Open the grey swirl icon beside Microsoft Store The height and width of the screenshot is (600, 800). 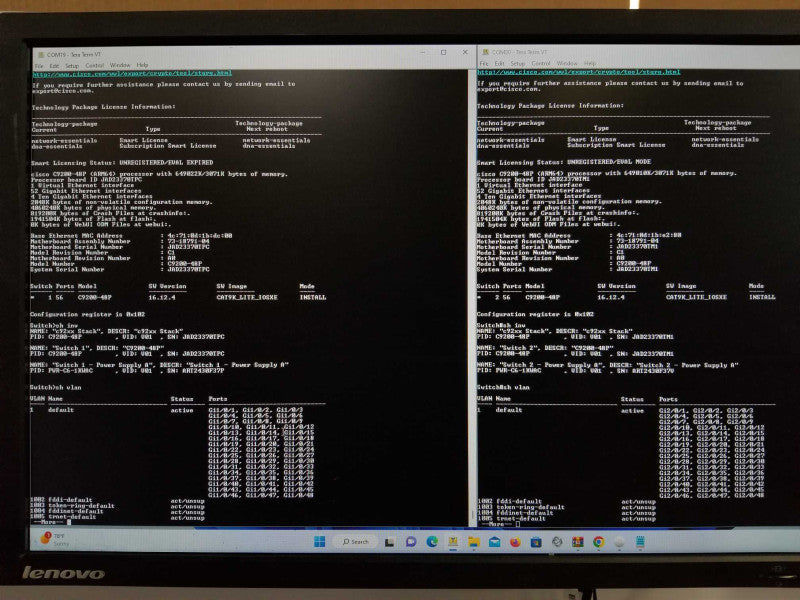pos(557,542)
